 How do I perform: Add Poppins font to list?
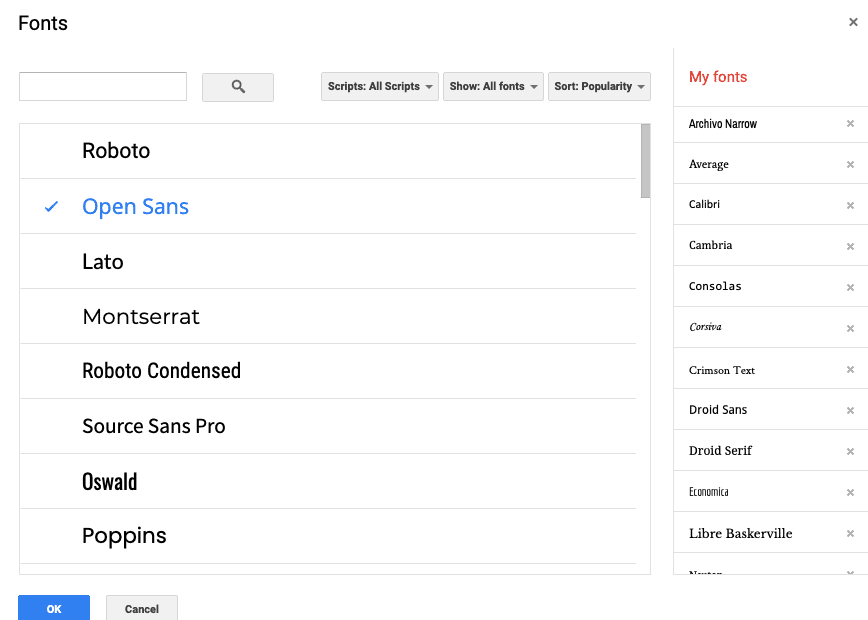tap(328, 536)
